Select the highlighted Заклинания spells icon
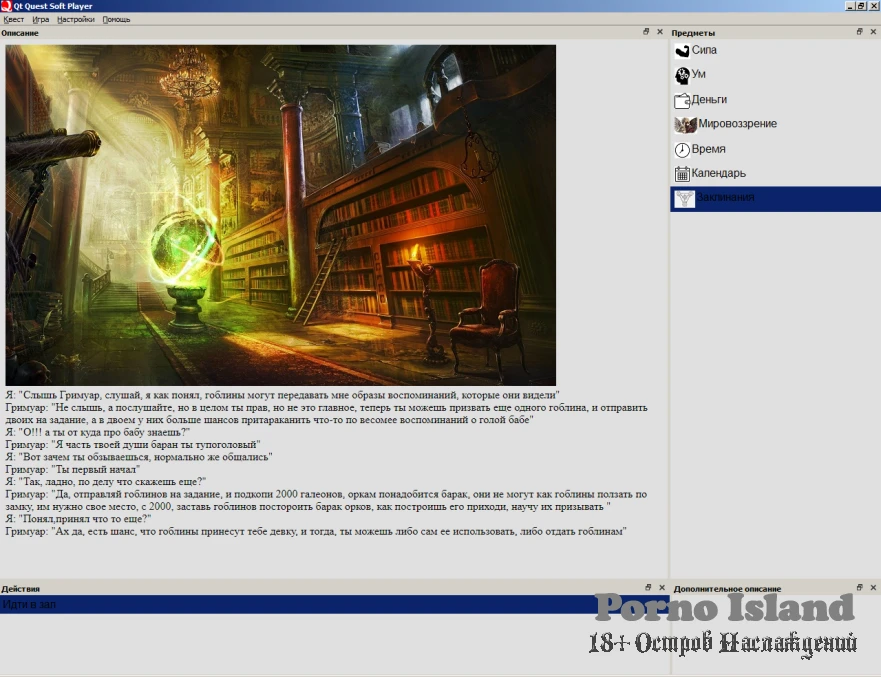Viewport: 881px width, 677px height. [x=684, y=198]
